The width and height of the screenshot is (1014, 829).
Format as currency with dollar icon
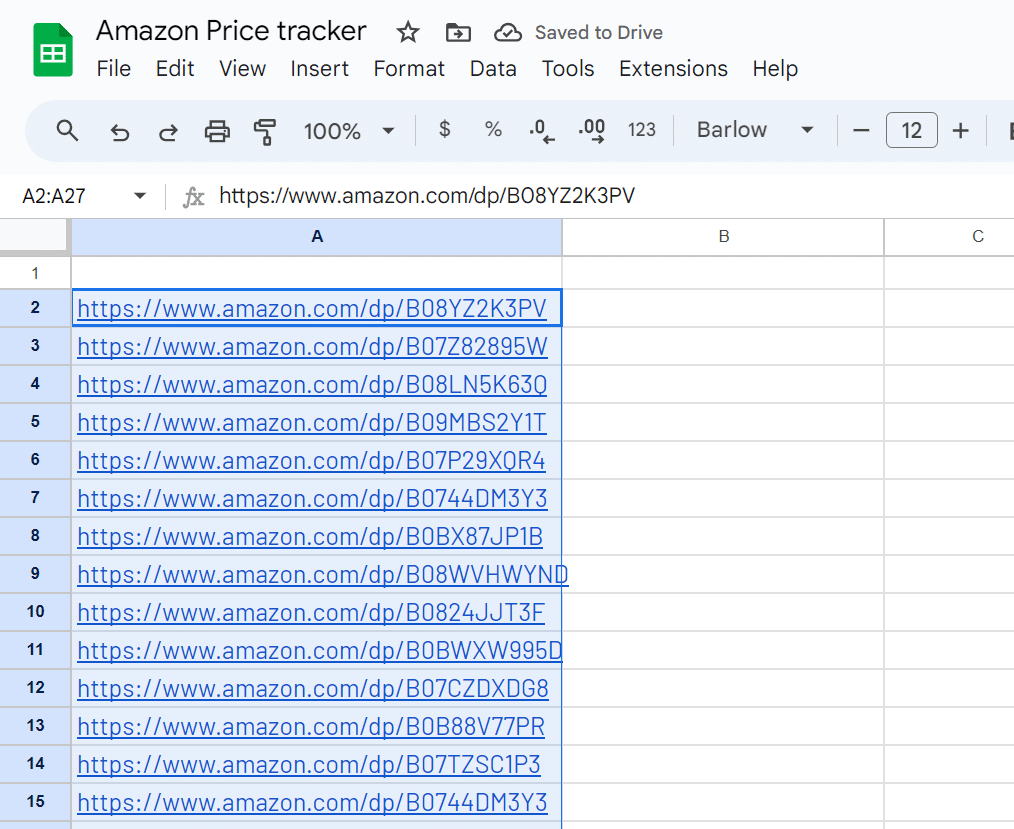point(445,130)
